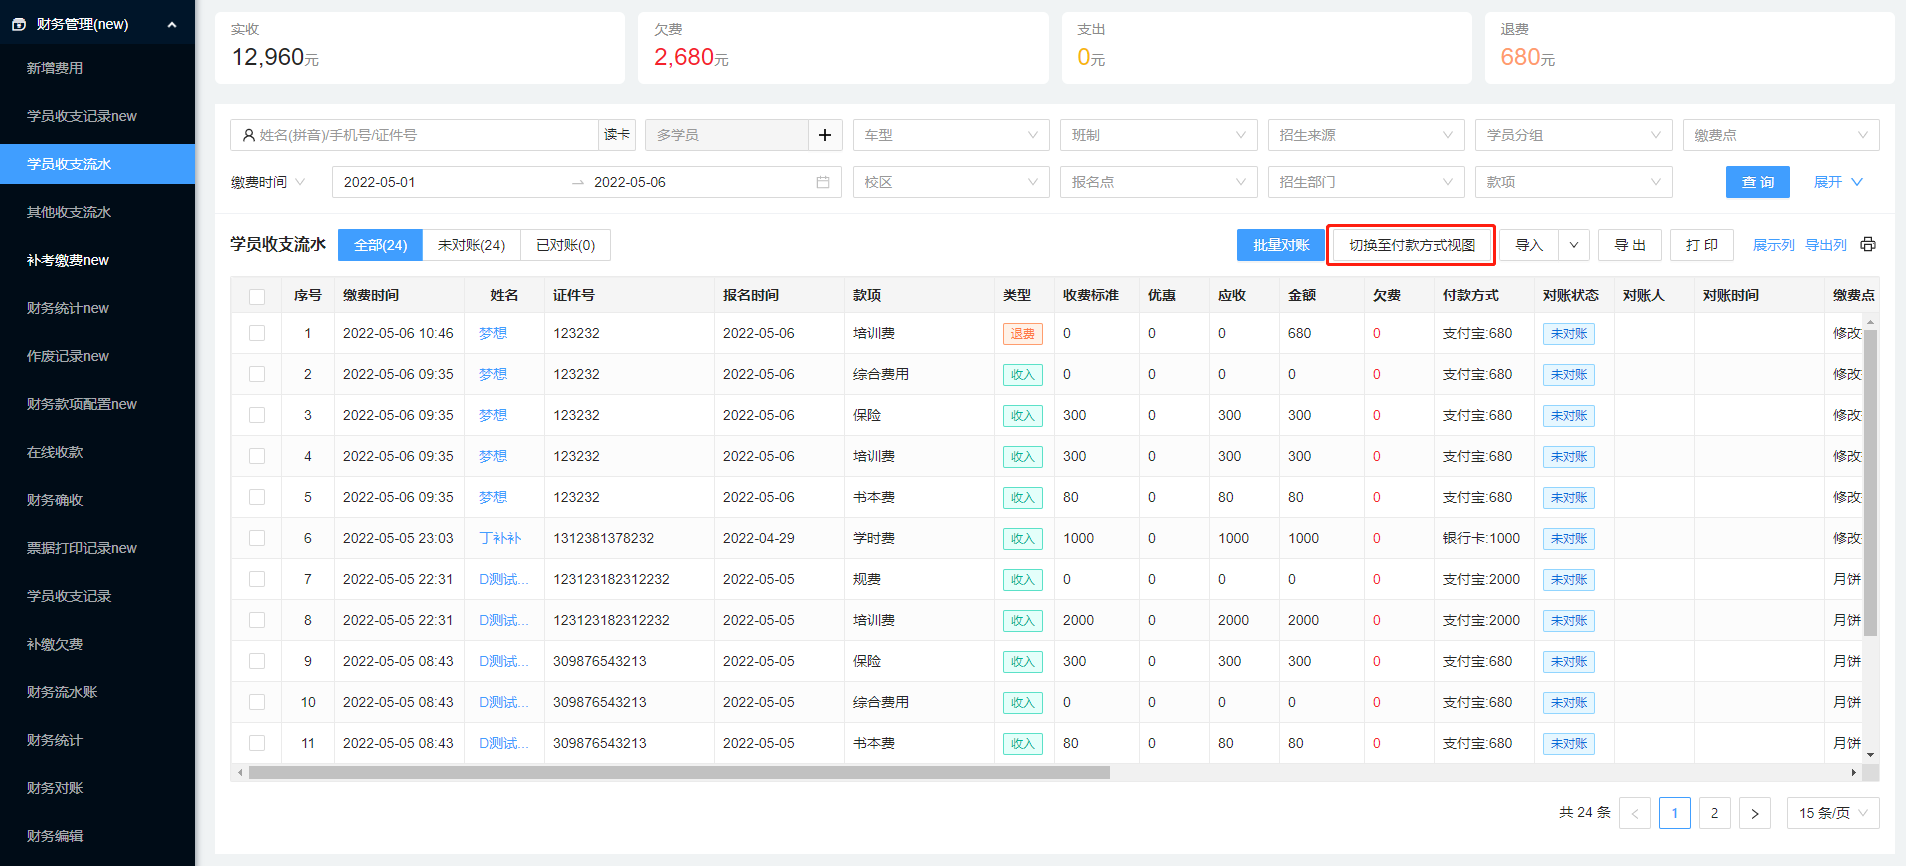Open 财务对账 in the sidebar
The width and height of the screenshot is (1906, 866).
pos(55,788)
